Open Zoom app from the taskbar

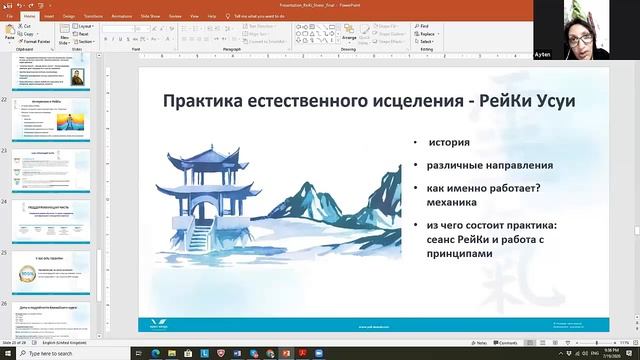pyautogui.click(x=319, y=353)
